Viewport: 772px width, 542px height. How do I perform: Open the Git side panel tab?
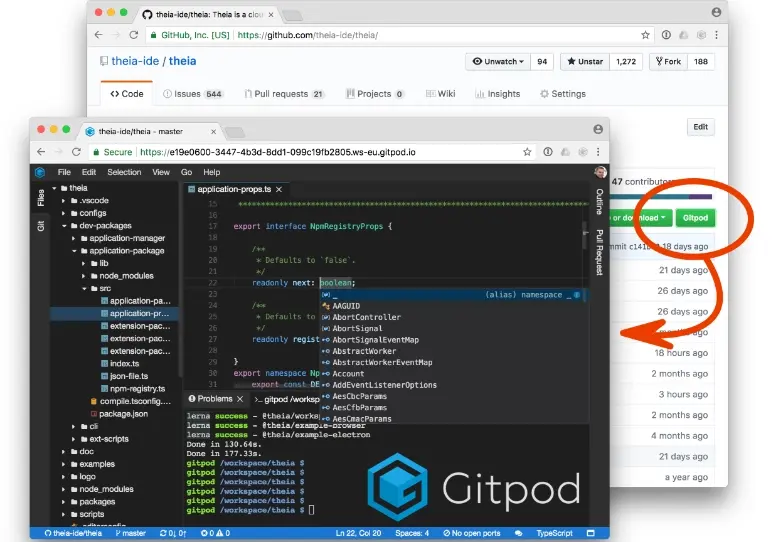(x=41, y=225)
